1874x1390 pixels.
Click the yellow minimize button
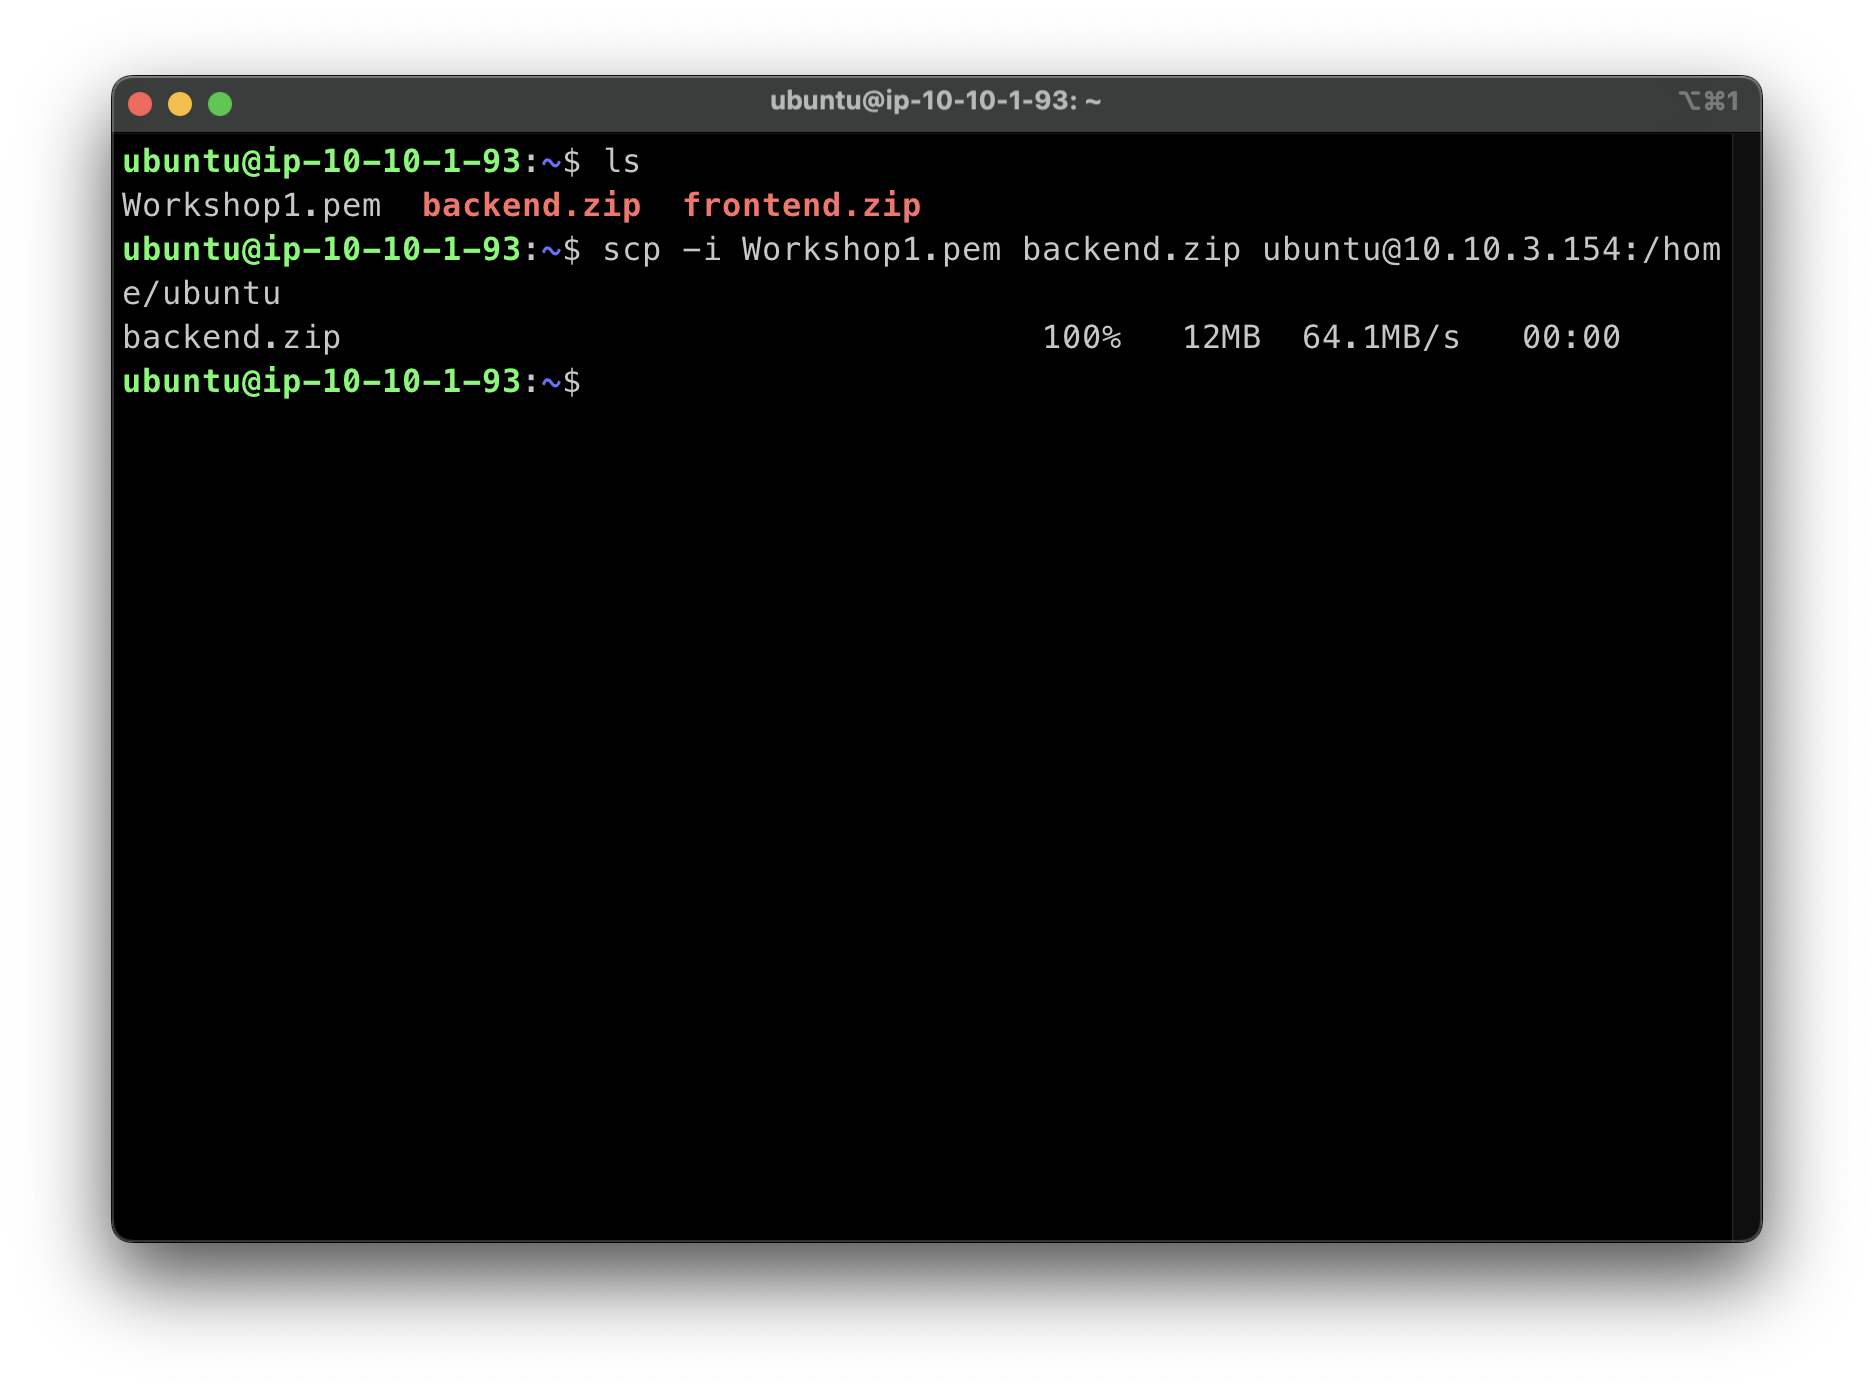[x=180, y=103]
